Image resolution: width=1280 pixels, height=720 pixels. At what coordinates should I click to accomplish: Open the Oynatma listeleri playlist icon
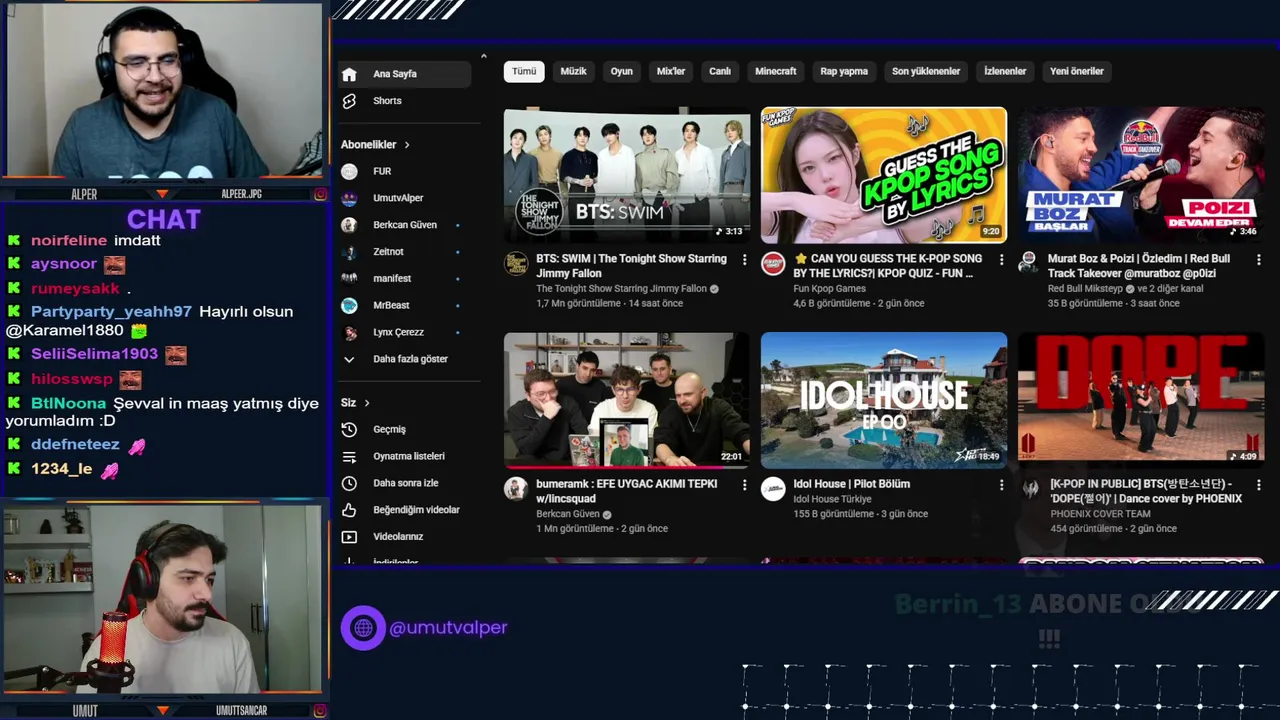click(x=349, y=456)
